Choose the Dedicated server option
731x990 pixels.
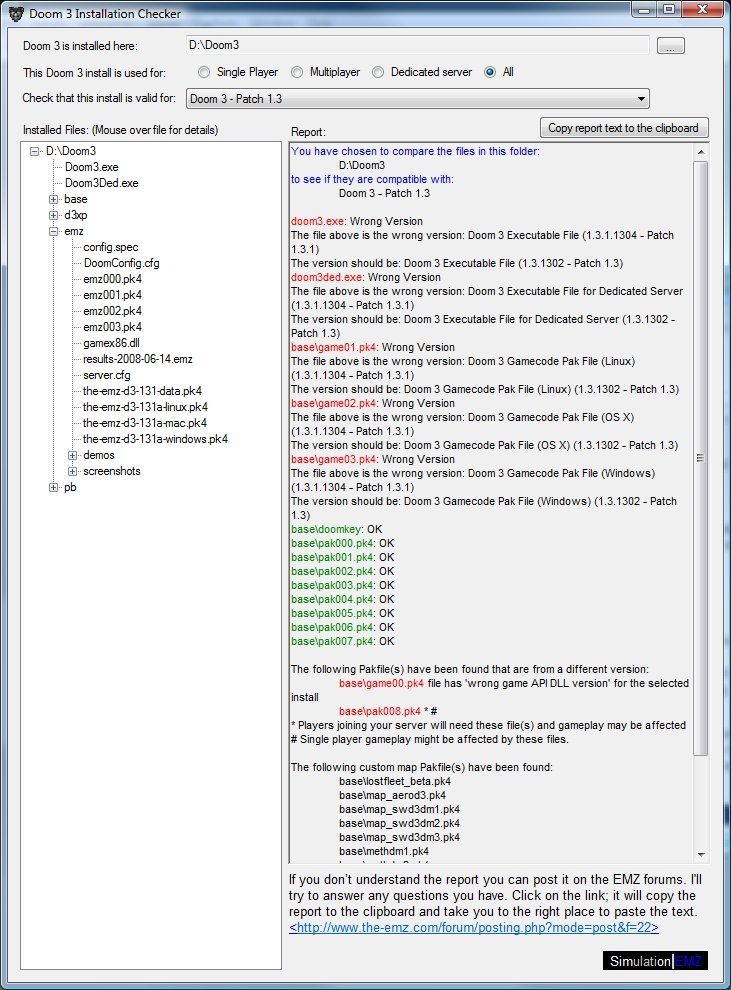point(378,72)
